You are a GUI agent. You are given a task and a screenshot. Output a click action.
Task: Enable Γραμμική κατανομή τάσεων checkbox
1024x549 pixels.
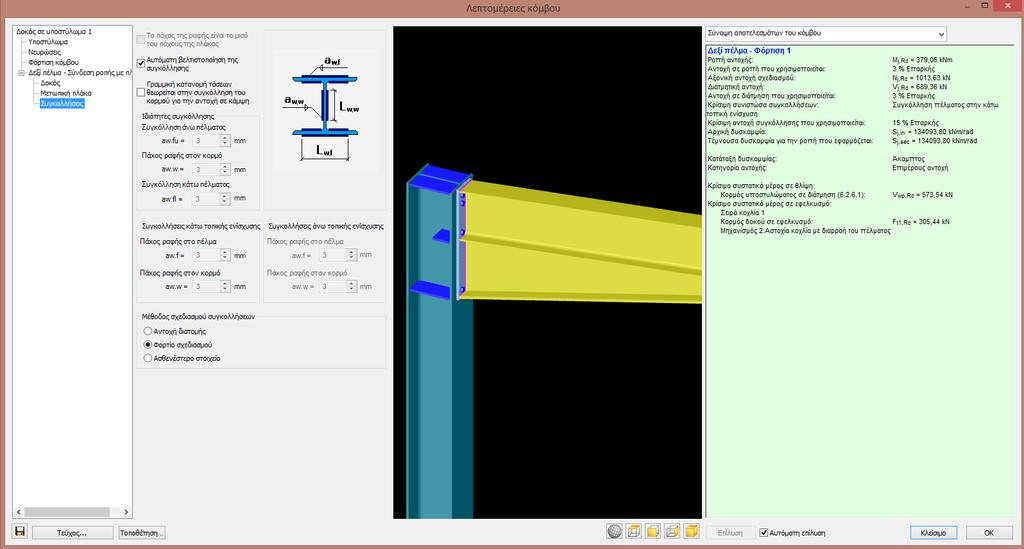point(140,92)
